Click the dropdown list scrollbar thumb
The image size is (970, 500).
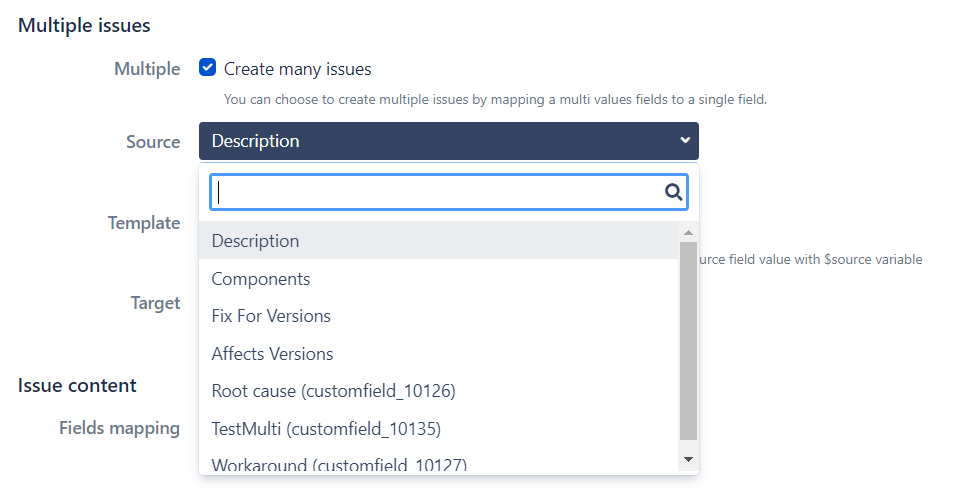(688, 340)
